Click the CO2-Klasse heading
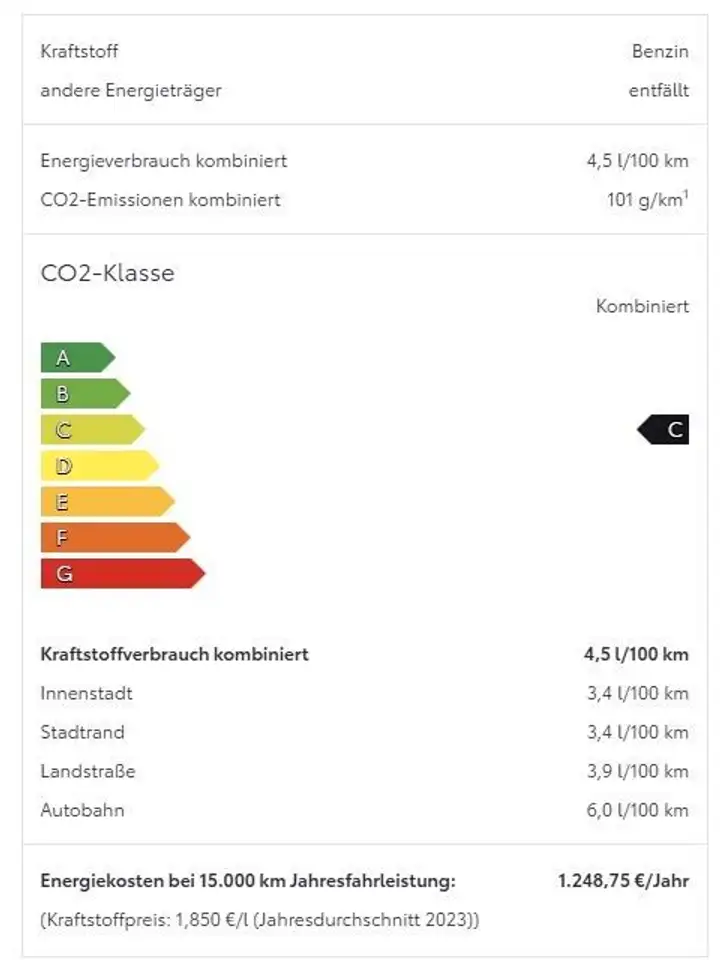Viewport: 723px width, 960px height. 107,273
